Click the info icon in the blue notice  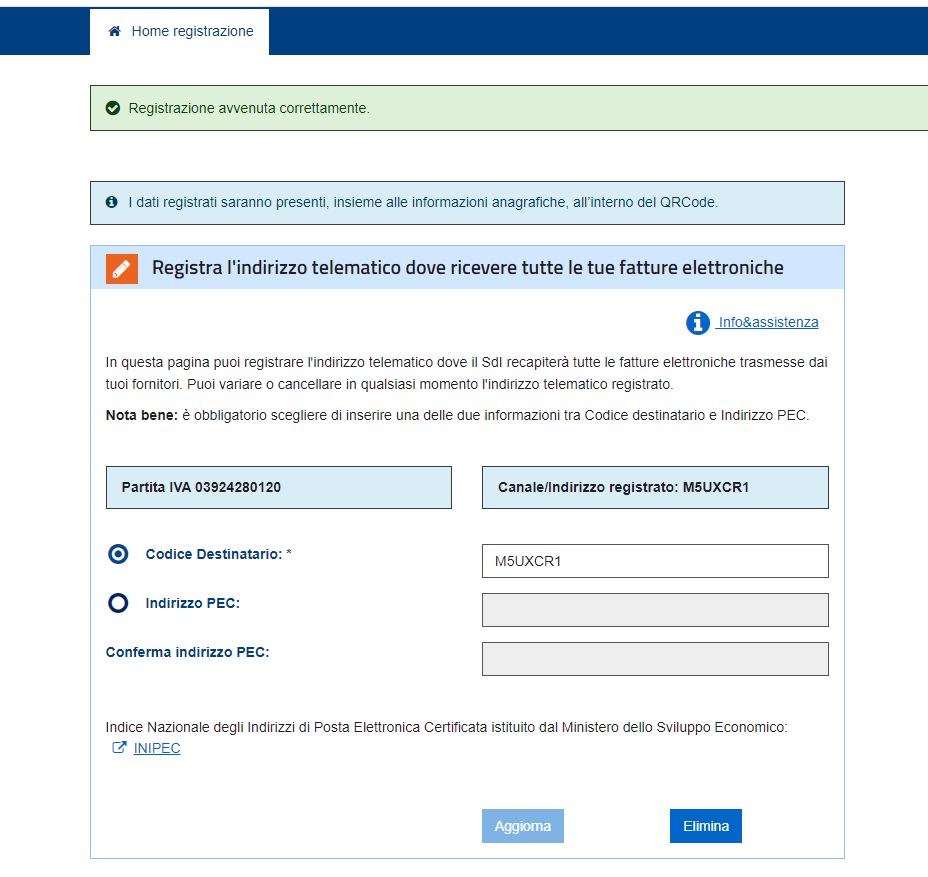point(112,202)
